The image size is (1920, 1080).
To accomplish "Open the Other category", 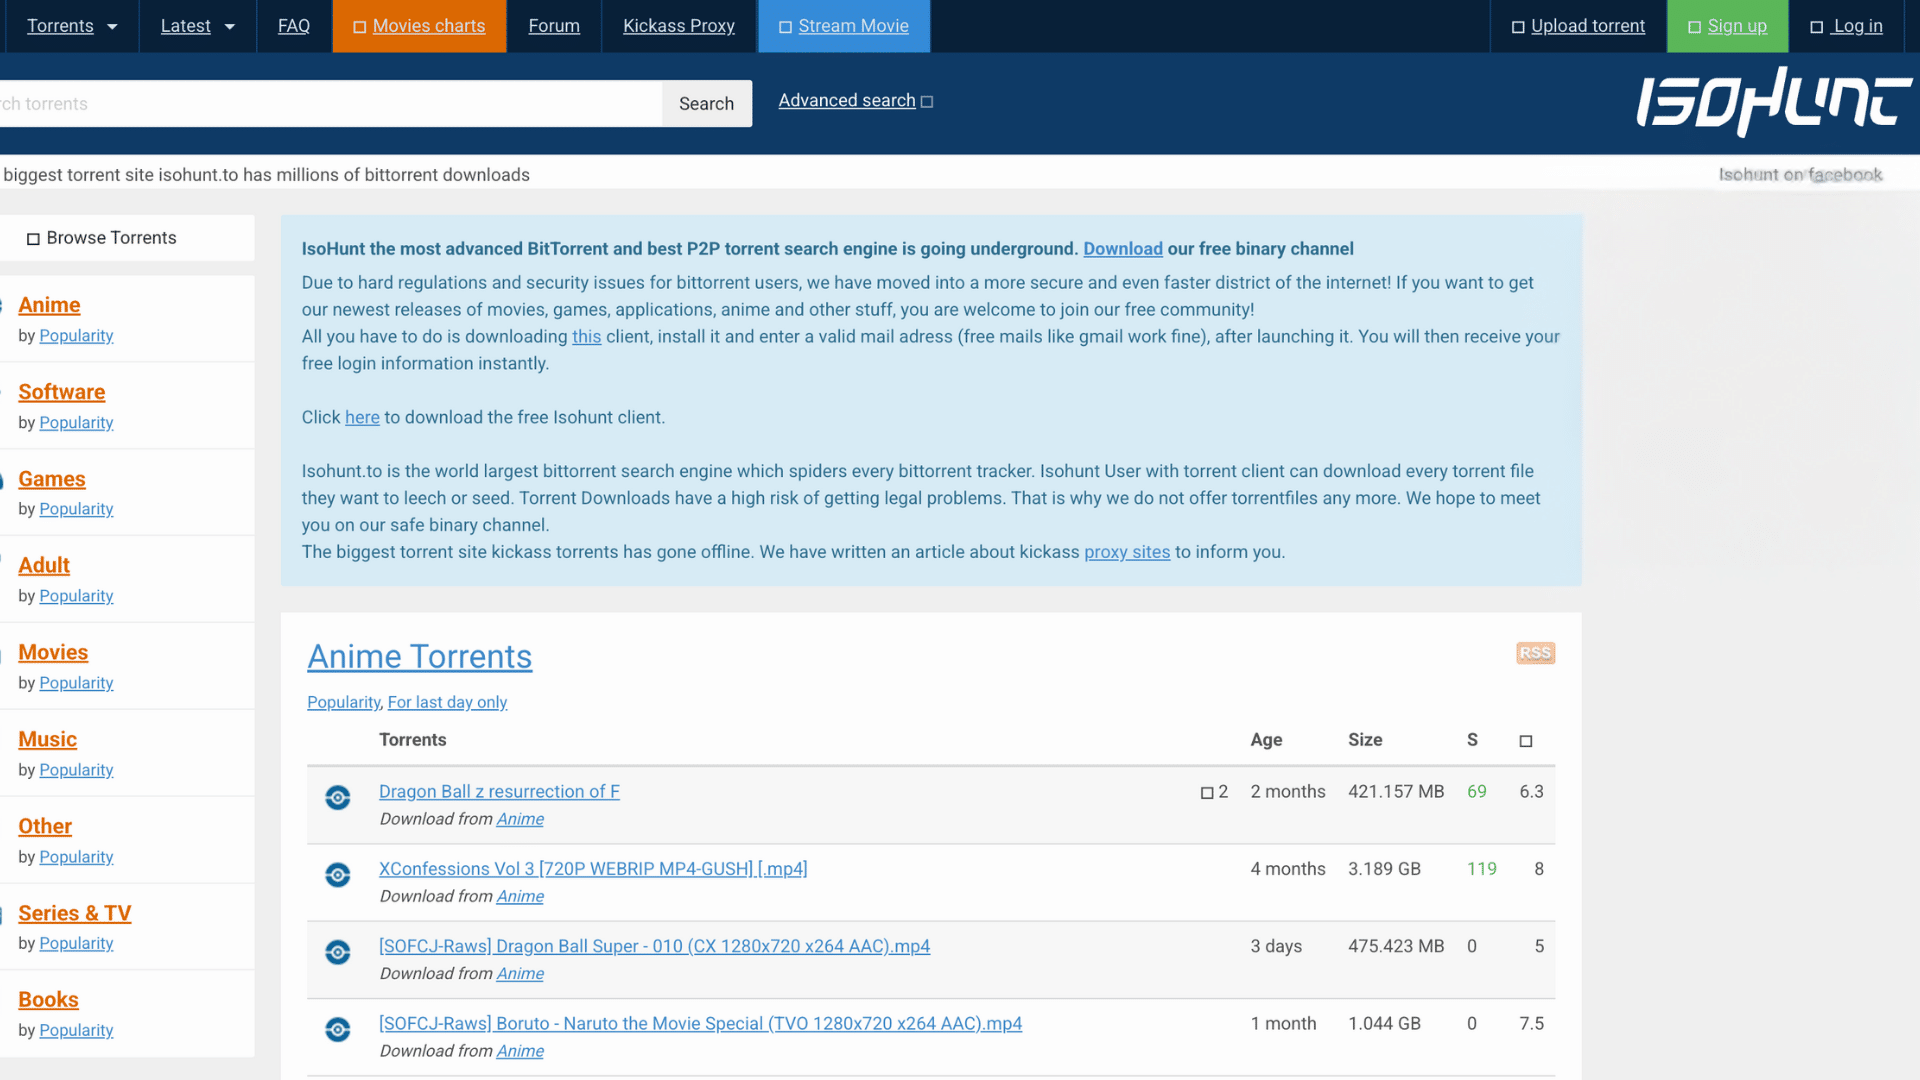I will tap(45, 826).
